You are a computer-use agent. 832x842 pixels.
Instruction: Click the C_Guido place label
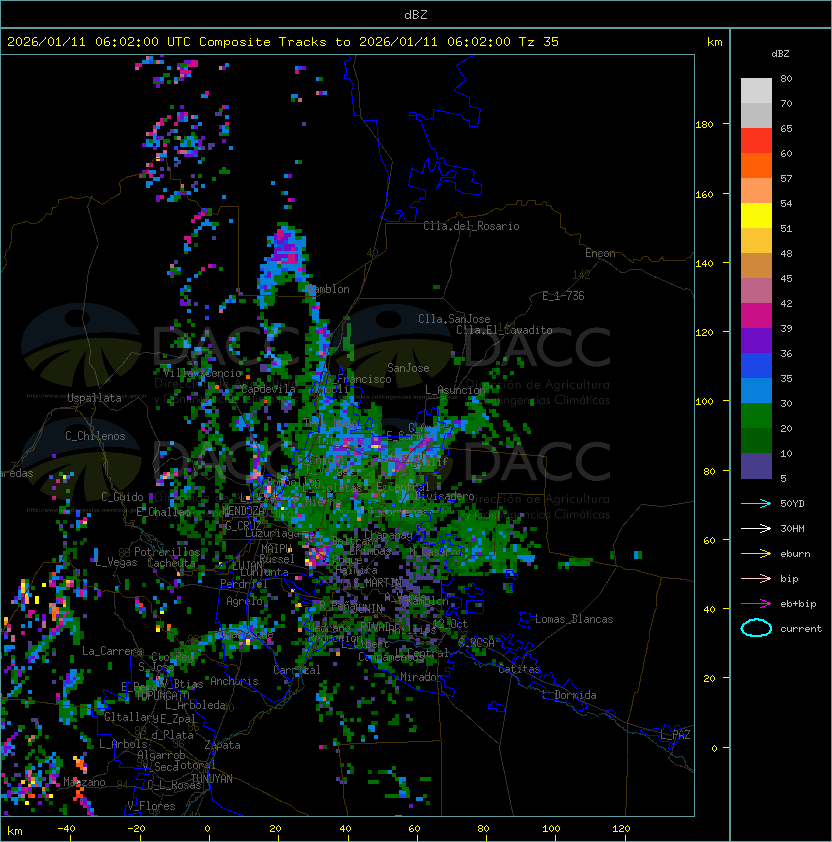pyautogui.click(x=122, y=497)
